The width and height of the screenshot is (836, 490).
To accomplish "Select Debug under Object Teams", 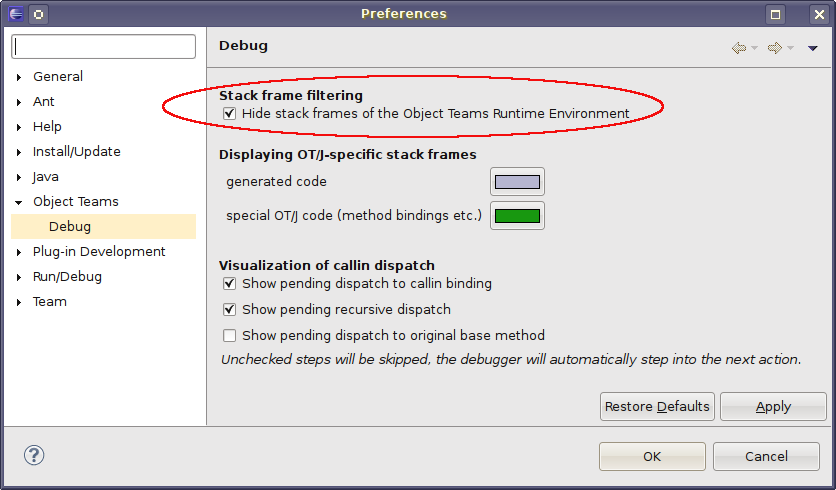I will click(x=70, y=227).
